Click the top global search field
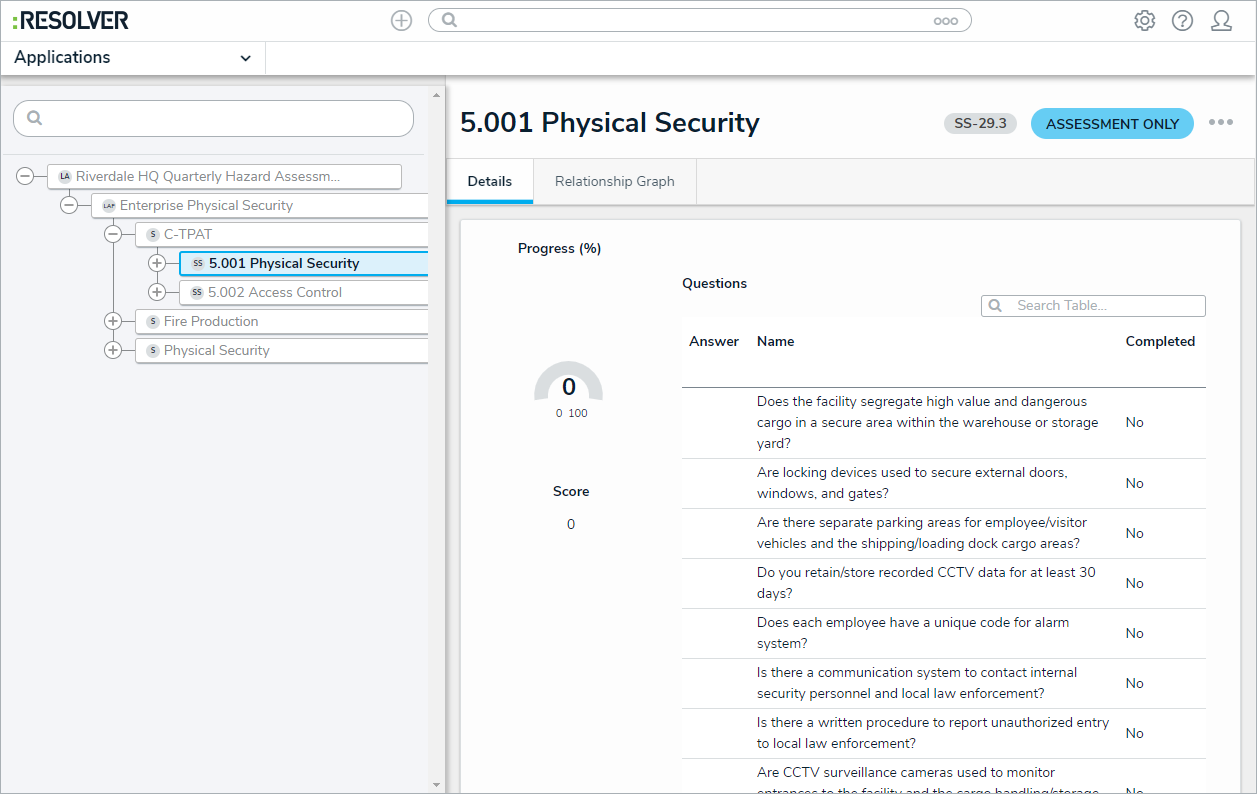The width and height of the screenshot is (1257, 794). 700,20
